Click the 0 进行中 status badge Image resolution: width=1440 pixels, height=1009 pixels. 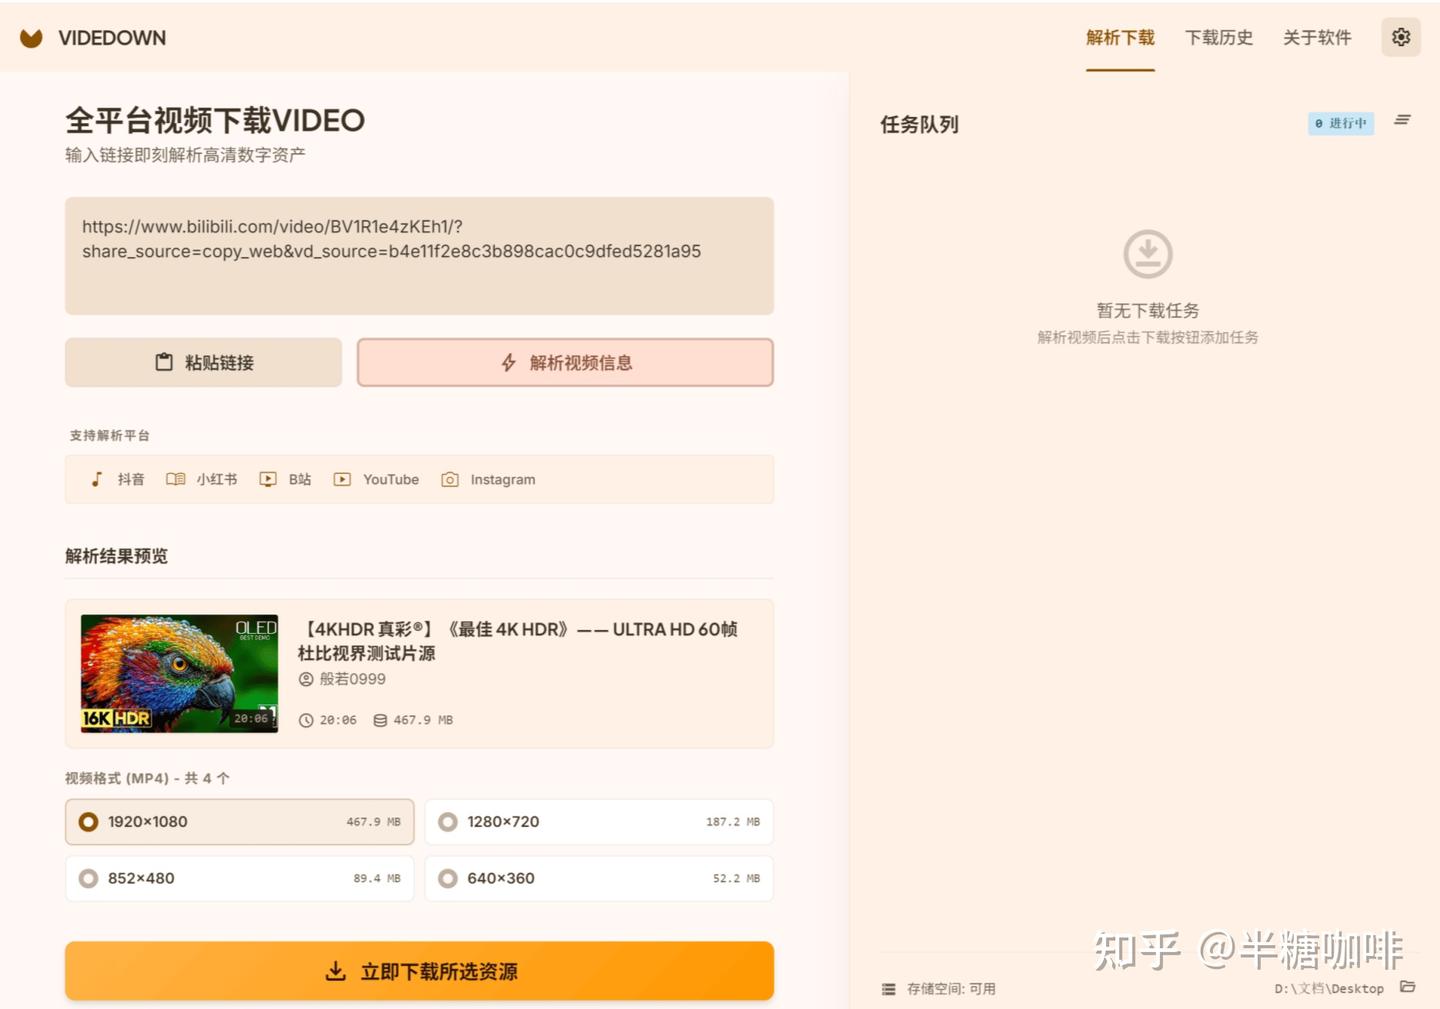(1341, 123)
